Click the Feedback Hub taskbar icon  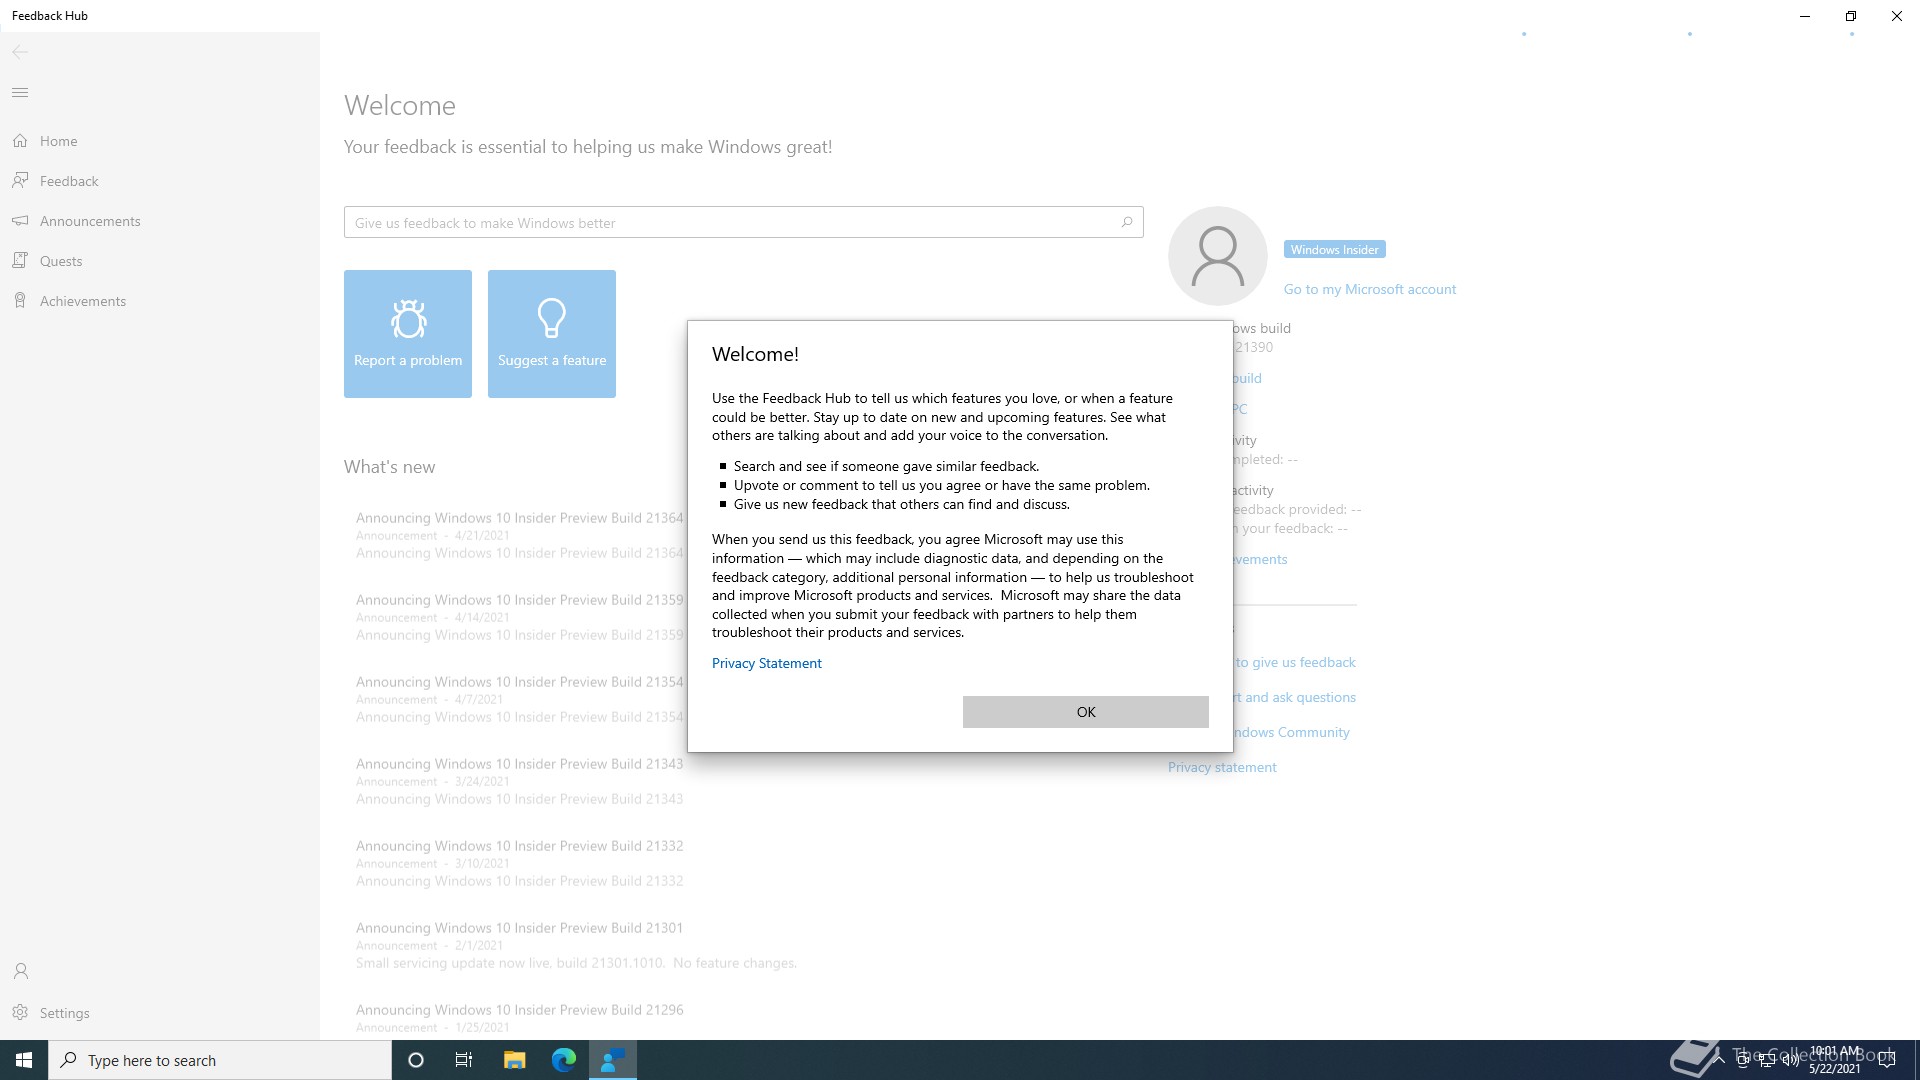pos(613,1060)
